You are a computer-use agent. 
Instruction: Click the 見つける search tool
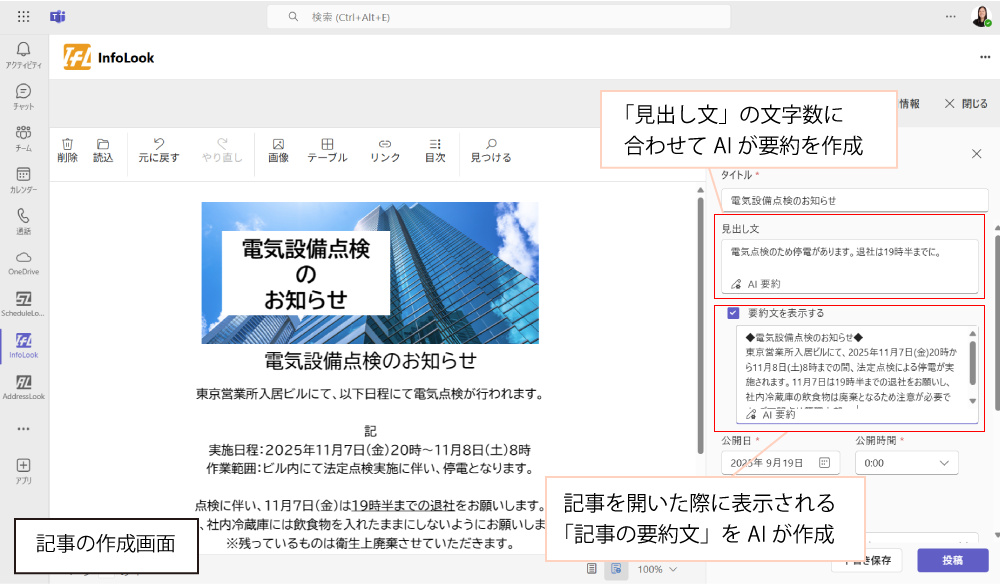pyautogui.click(x=491, y=150)
